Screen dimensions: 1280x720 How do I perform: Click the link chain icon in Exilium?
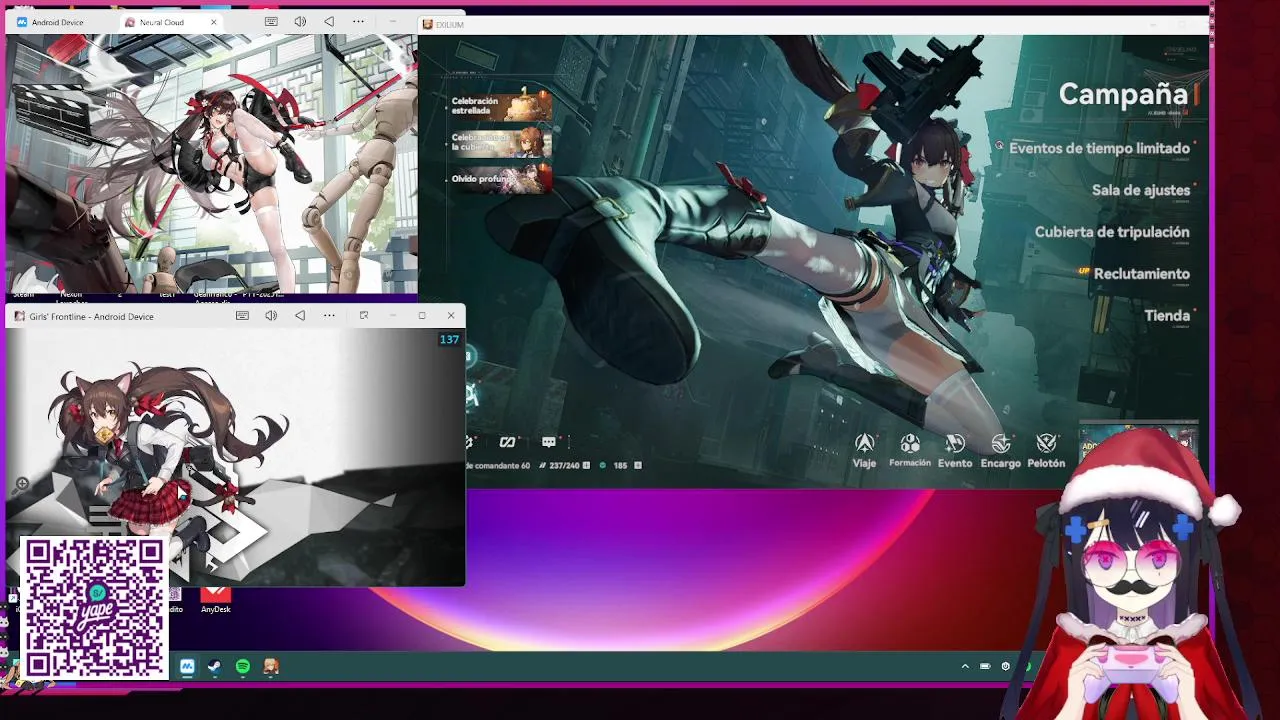pos(507,442)
